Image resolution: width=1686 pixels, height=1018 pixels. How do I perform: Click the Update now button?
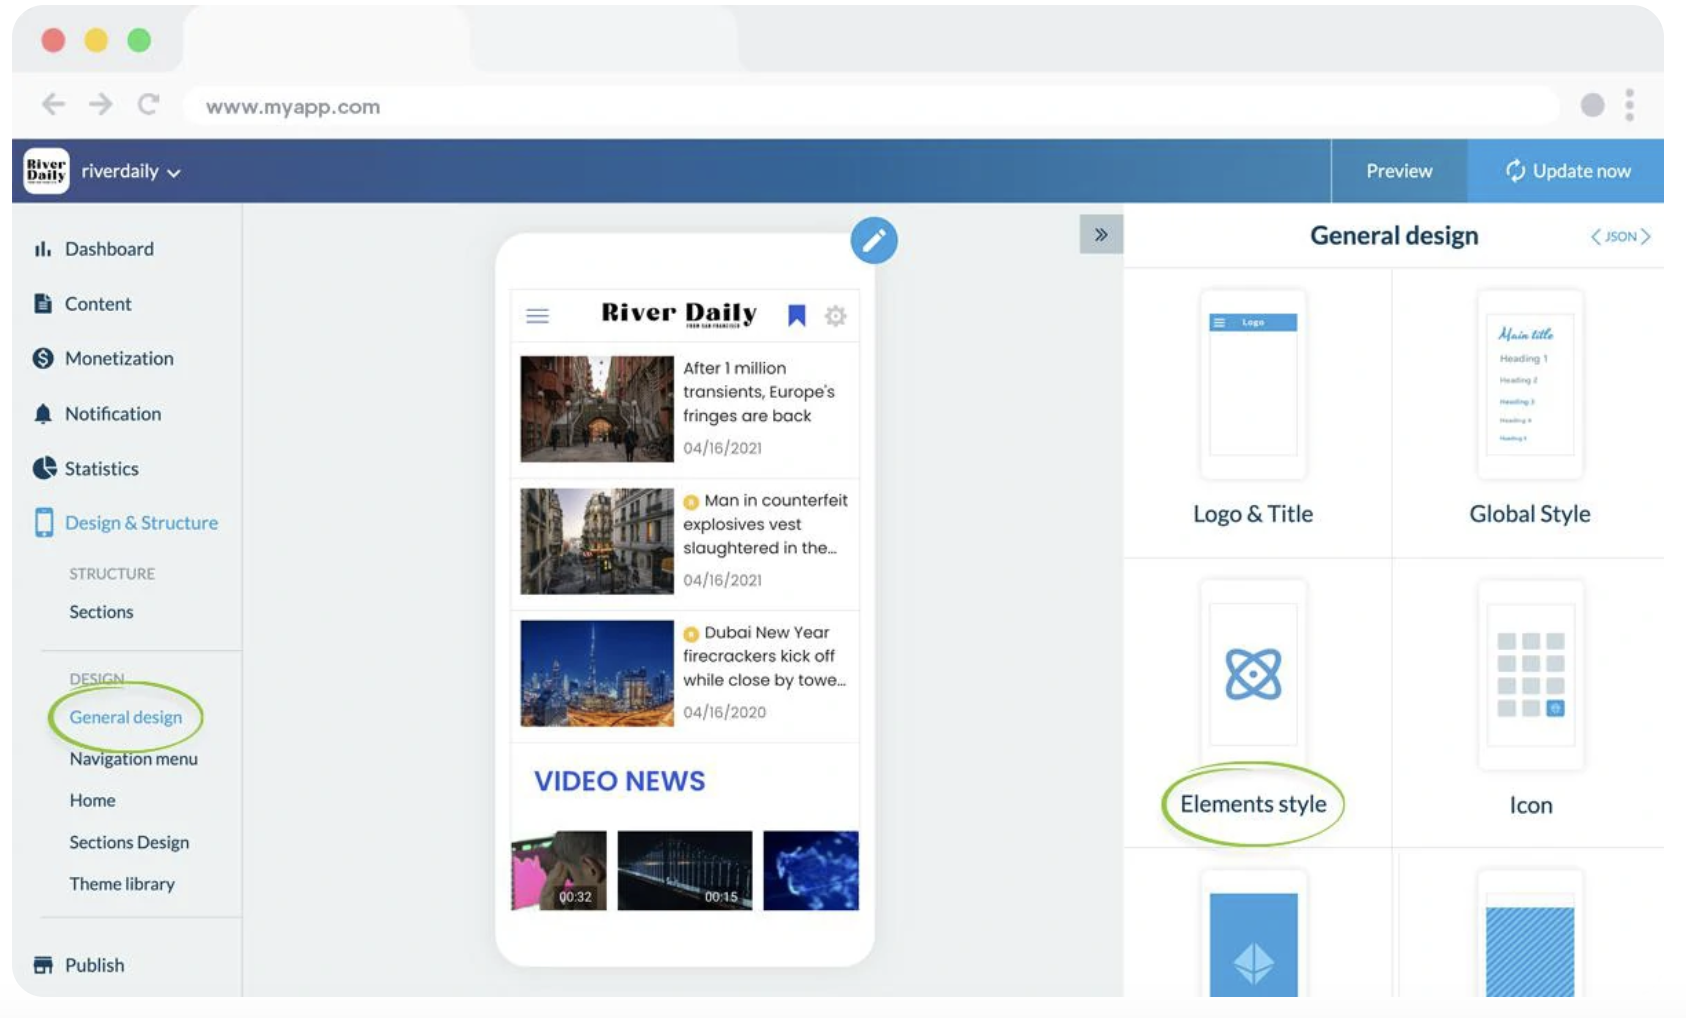pos(1566,171)
